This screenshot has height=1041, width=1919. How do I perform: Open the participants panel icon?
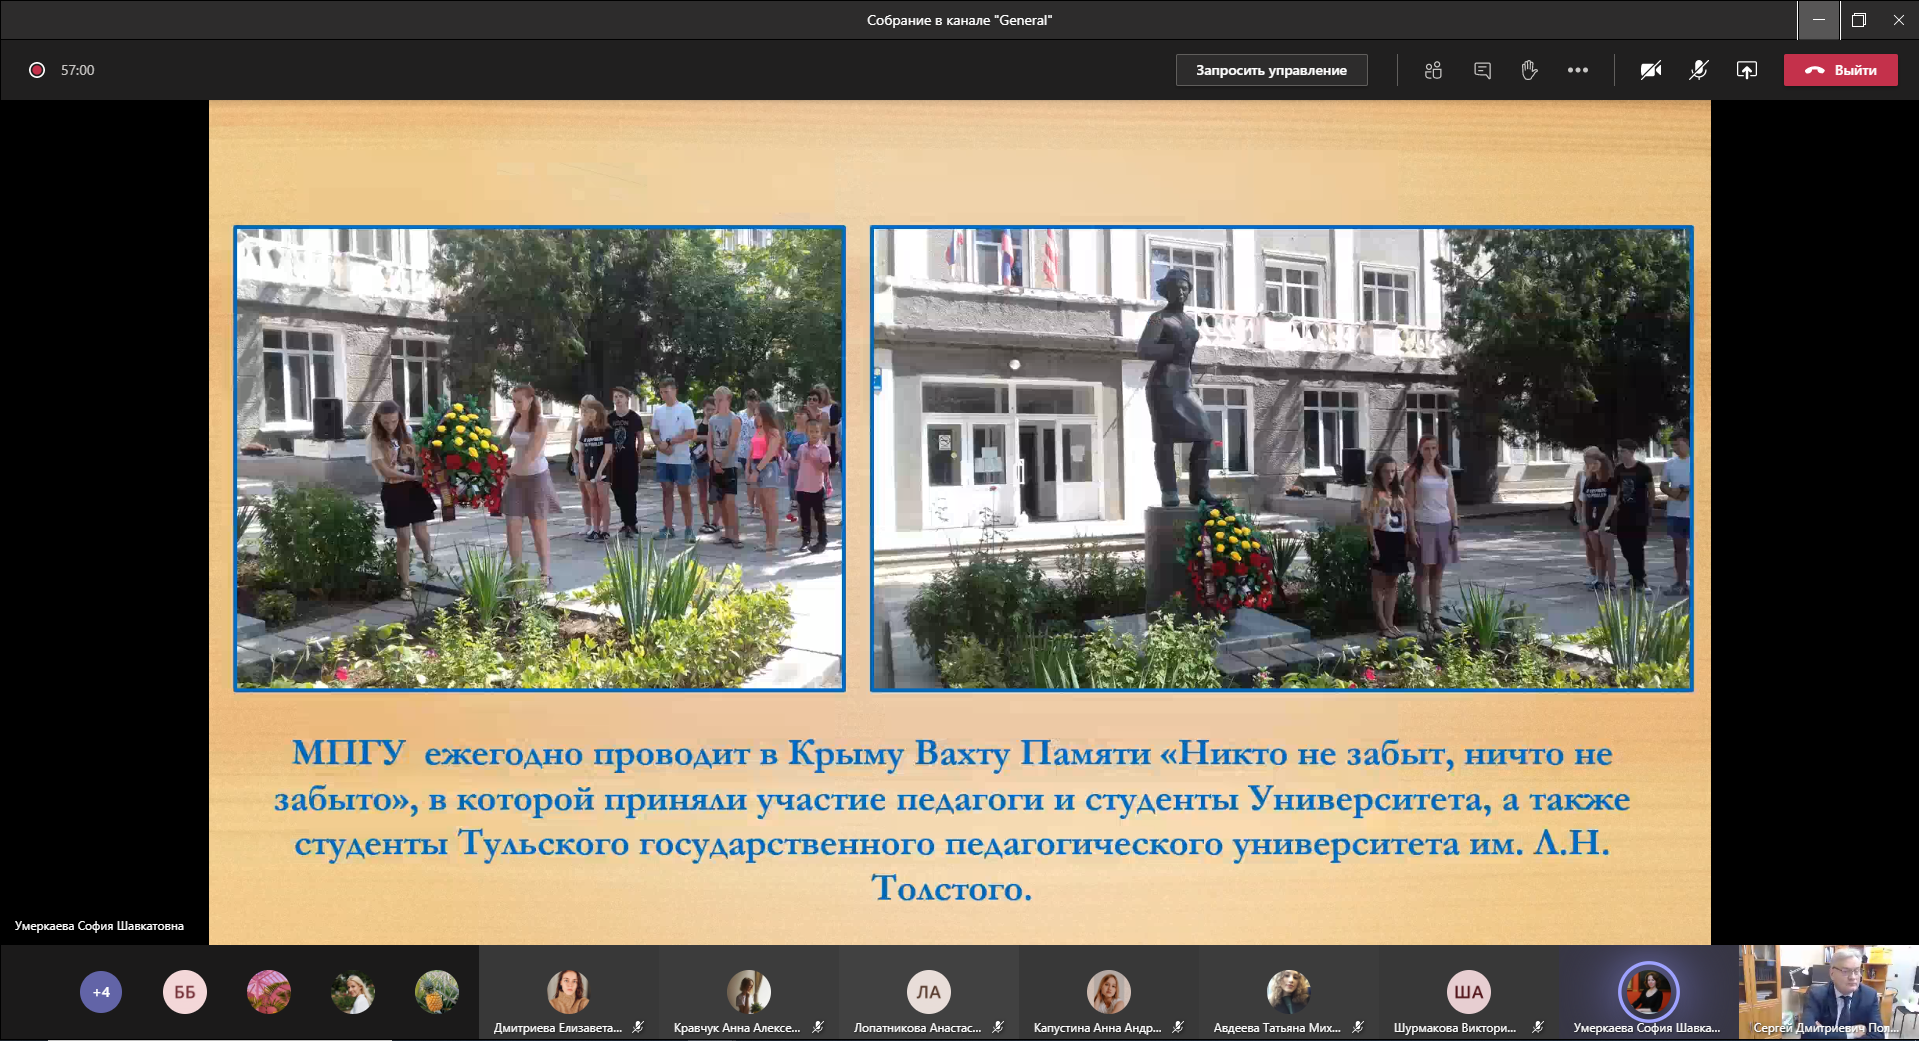1433,70
